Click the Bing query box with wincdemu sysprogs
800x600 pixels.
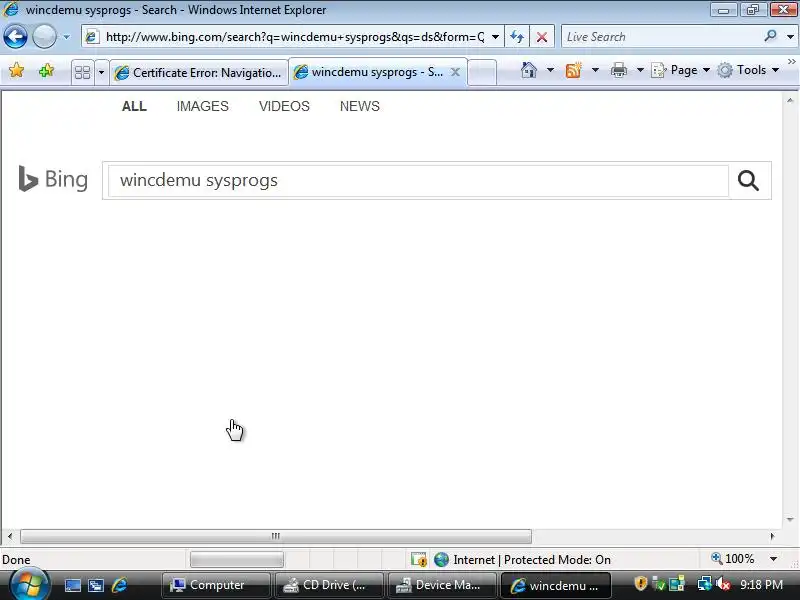pos(418,180)
